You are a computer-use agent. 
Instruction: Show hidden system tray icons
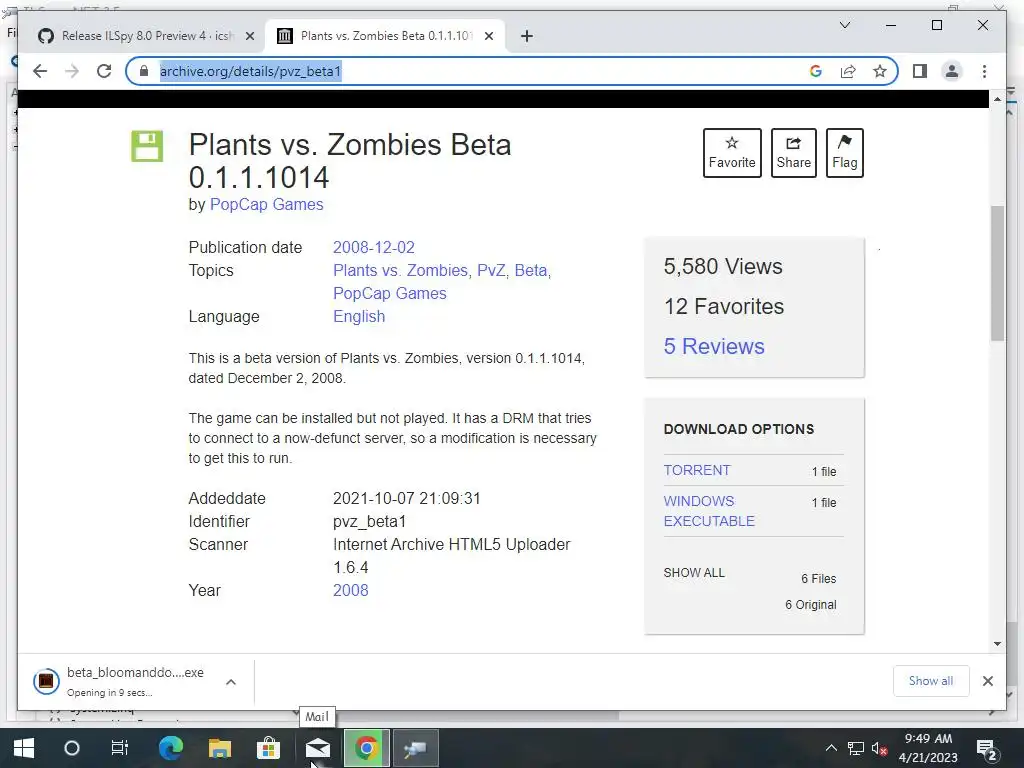tap(831, 748)
